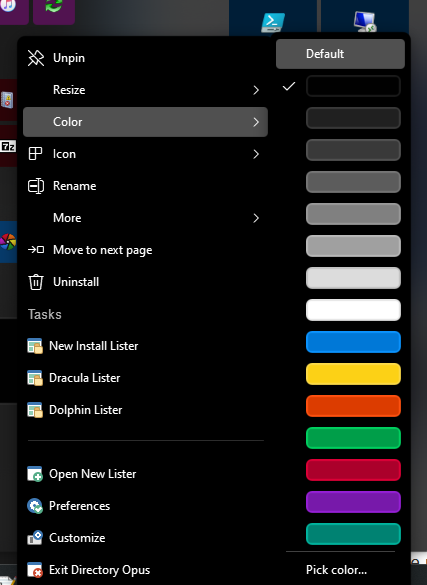
Task: Select the crimson red color swatch
Action: pyautogui.click(x=353, y=470)
